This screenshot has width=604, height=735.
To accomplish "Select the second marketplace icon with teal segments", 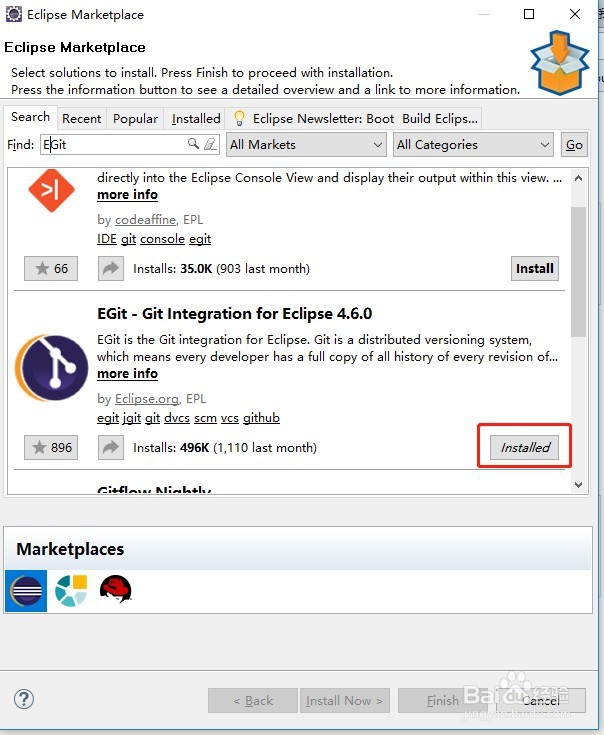I will tap(71, 591).
